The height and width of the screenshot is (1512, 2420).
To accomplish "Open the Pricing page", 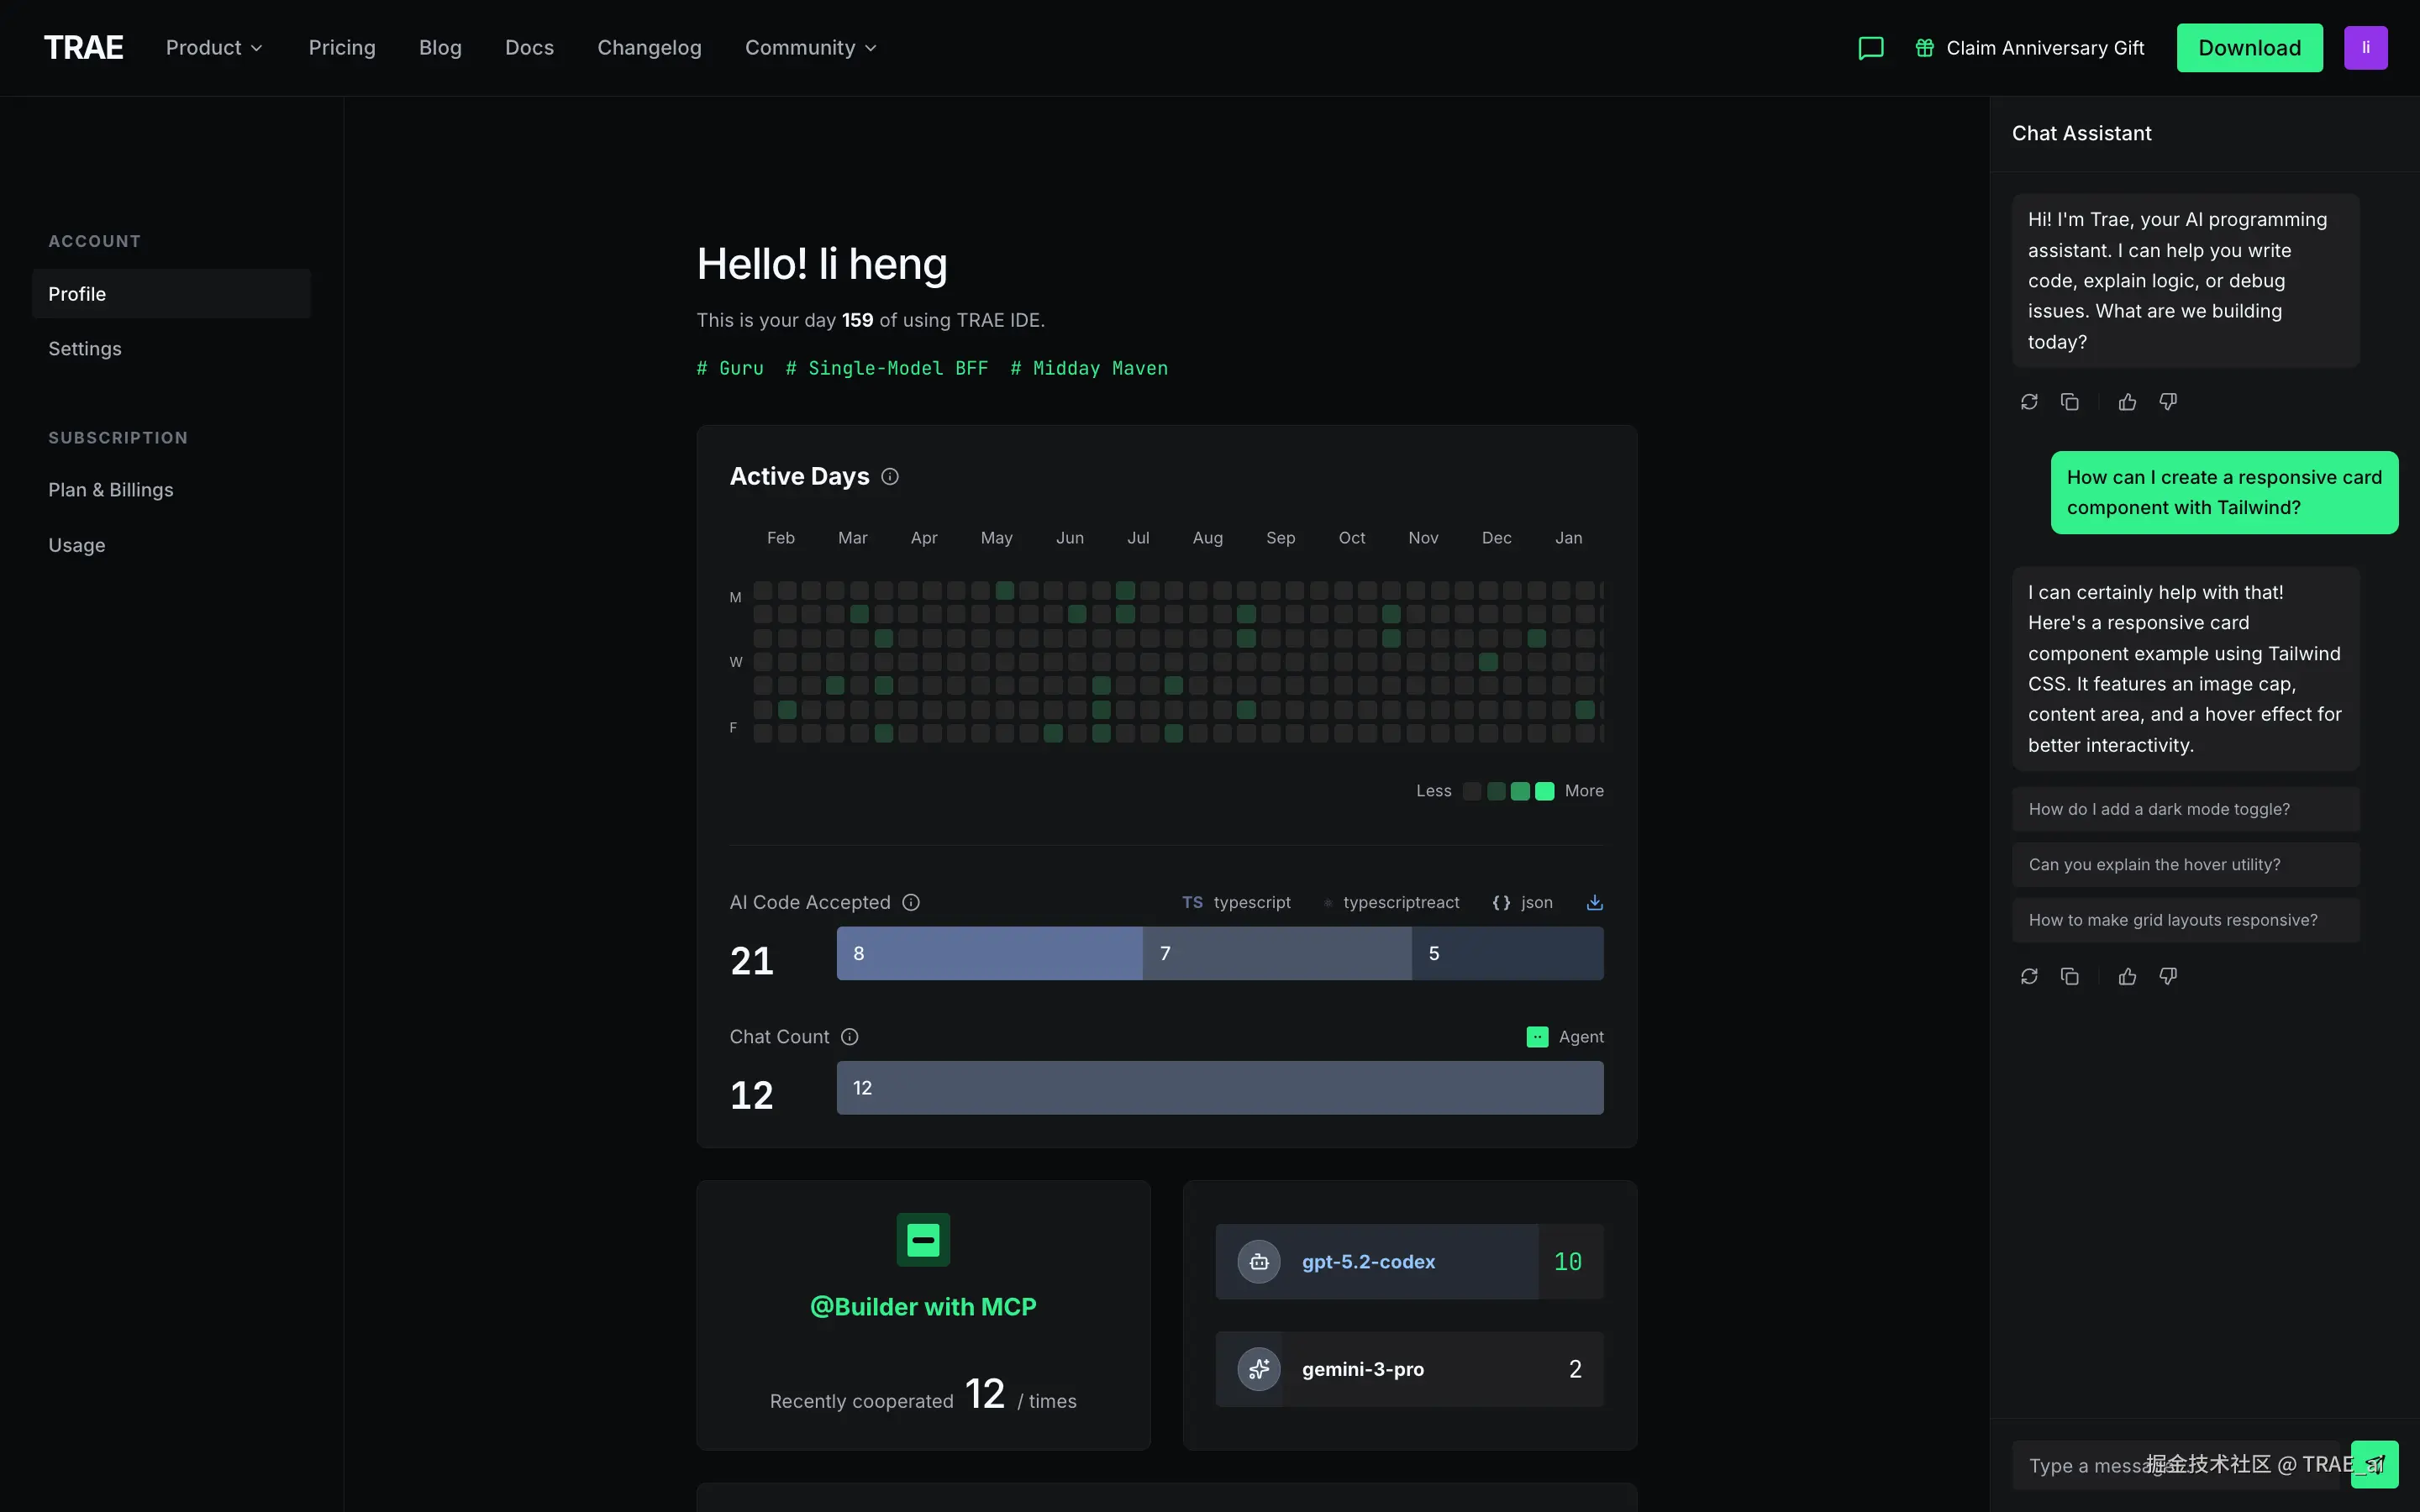I will (342, 48).
